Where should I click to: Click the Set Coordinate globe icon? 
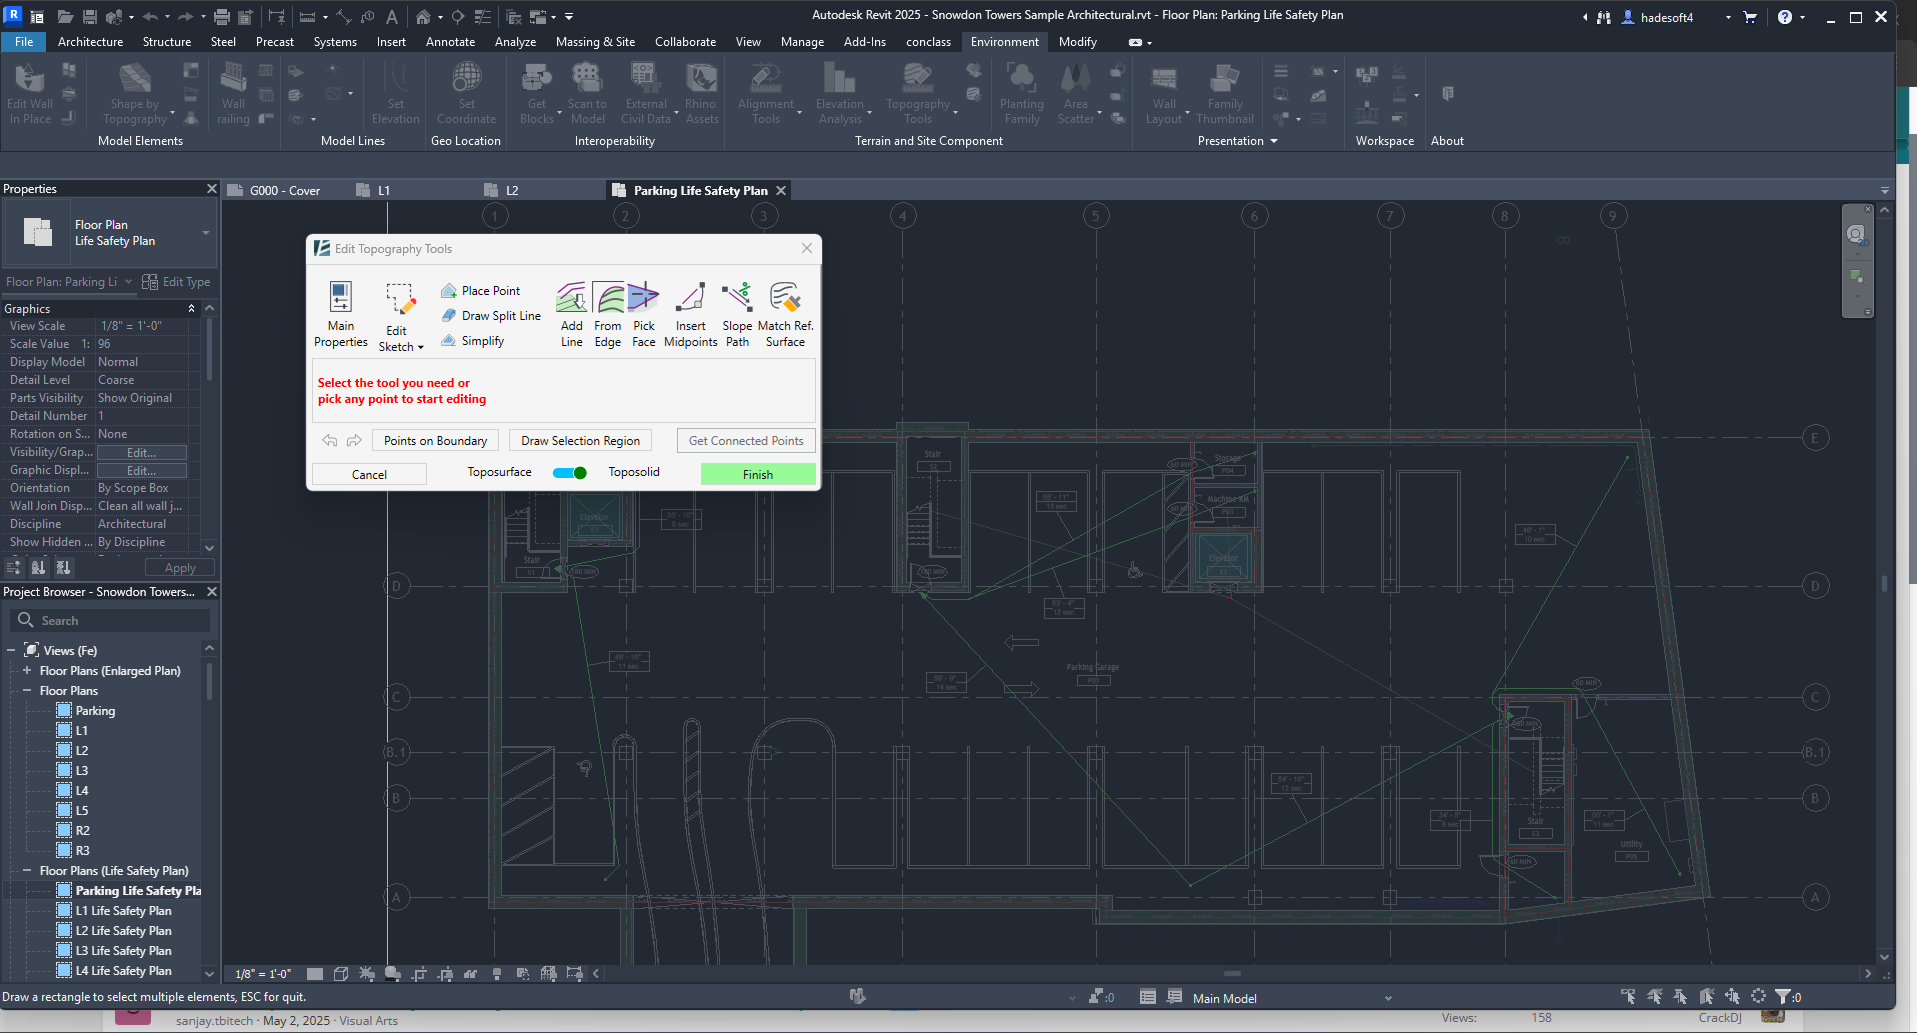point(466,78)
